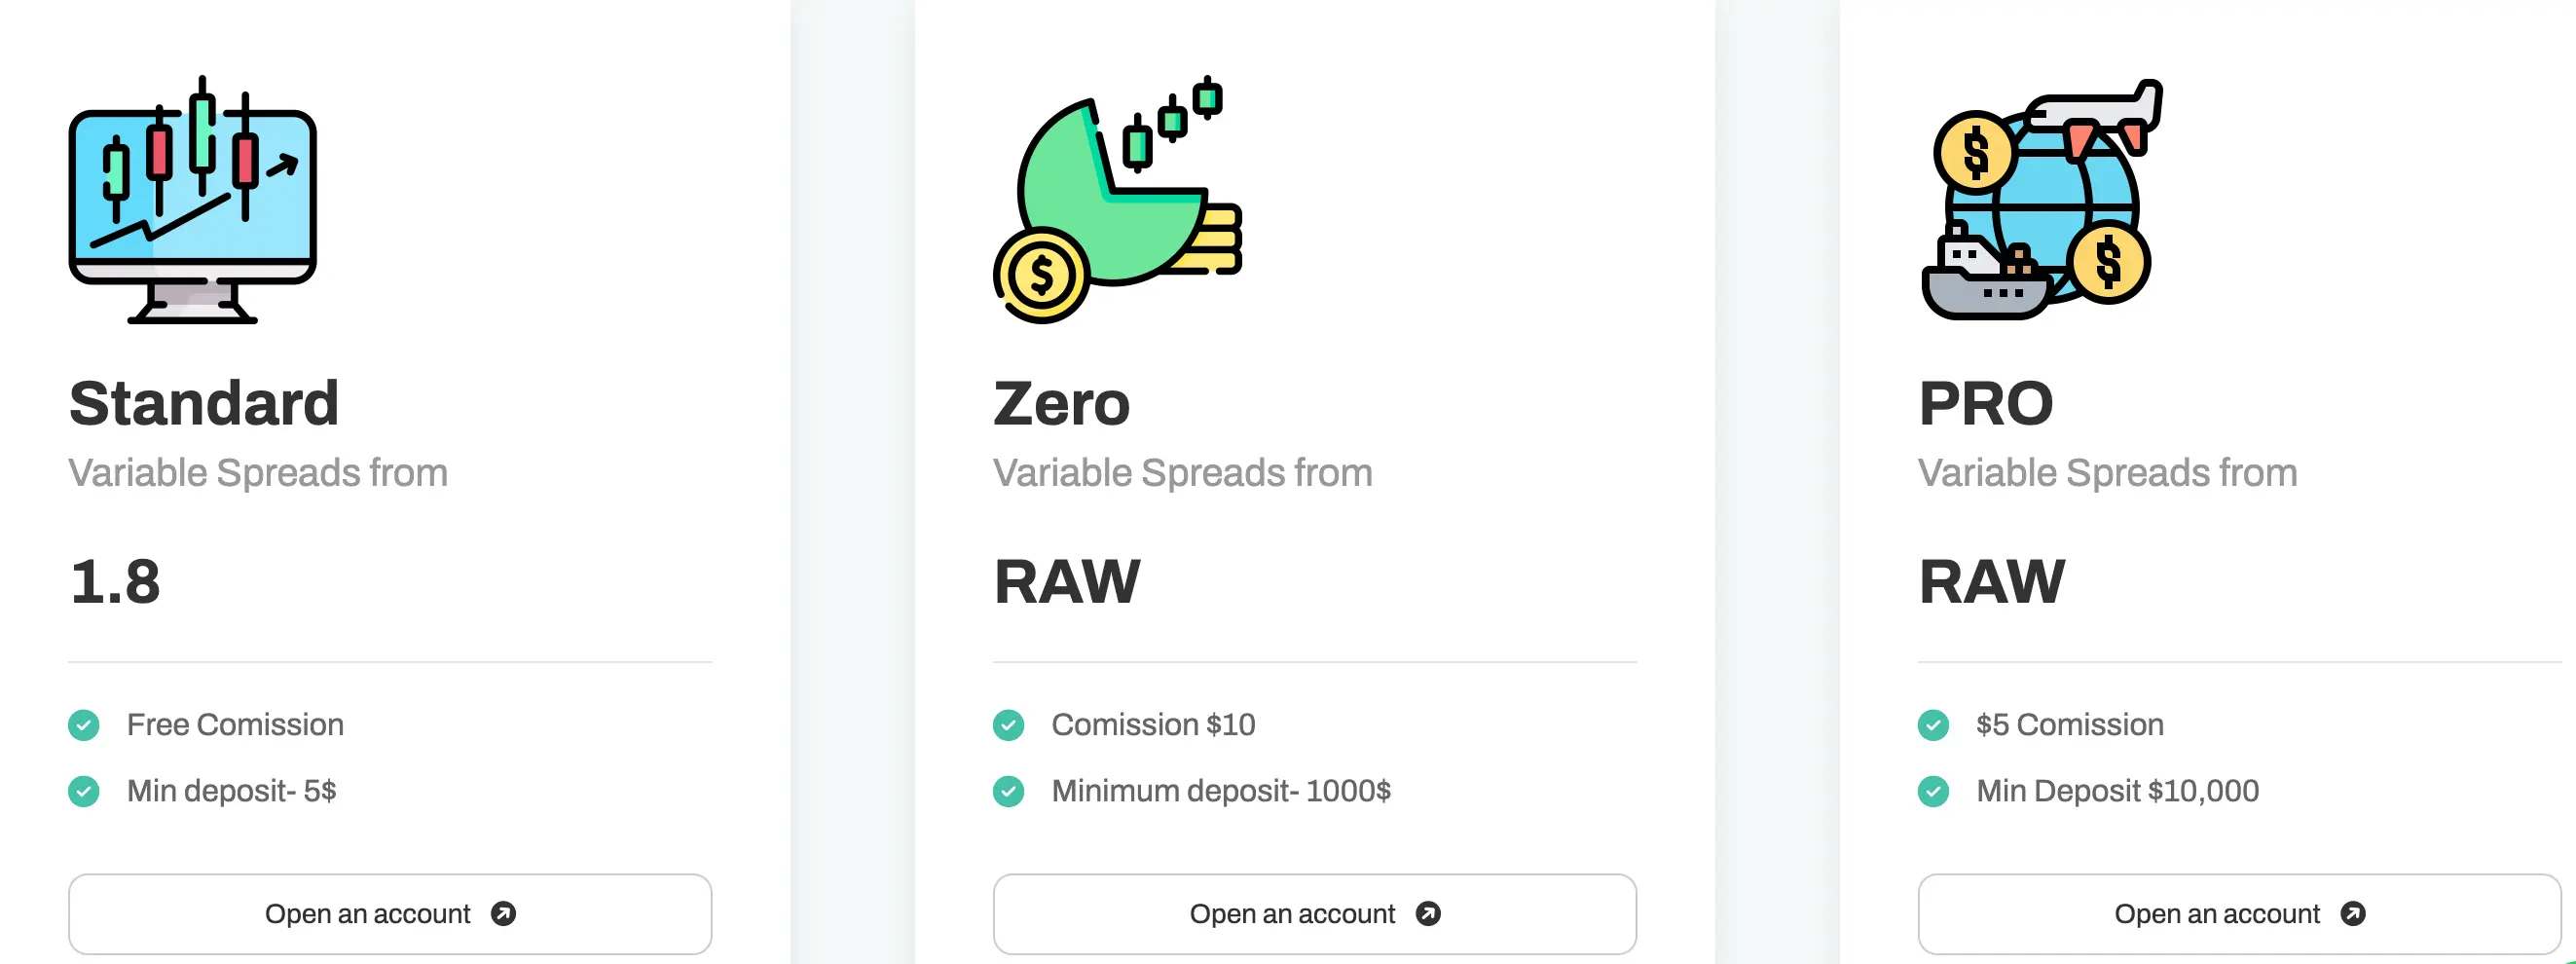Click the Standard account candlestick monitor icon
Image resolution: width=2576 pixels, height=964 pixels.
(x=192, y=200)
